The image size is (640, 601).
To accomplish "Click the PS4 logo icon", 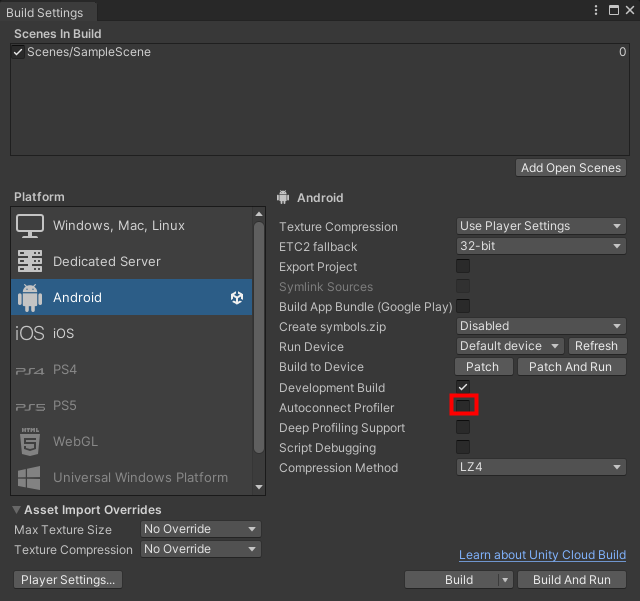I will point(30,371).
